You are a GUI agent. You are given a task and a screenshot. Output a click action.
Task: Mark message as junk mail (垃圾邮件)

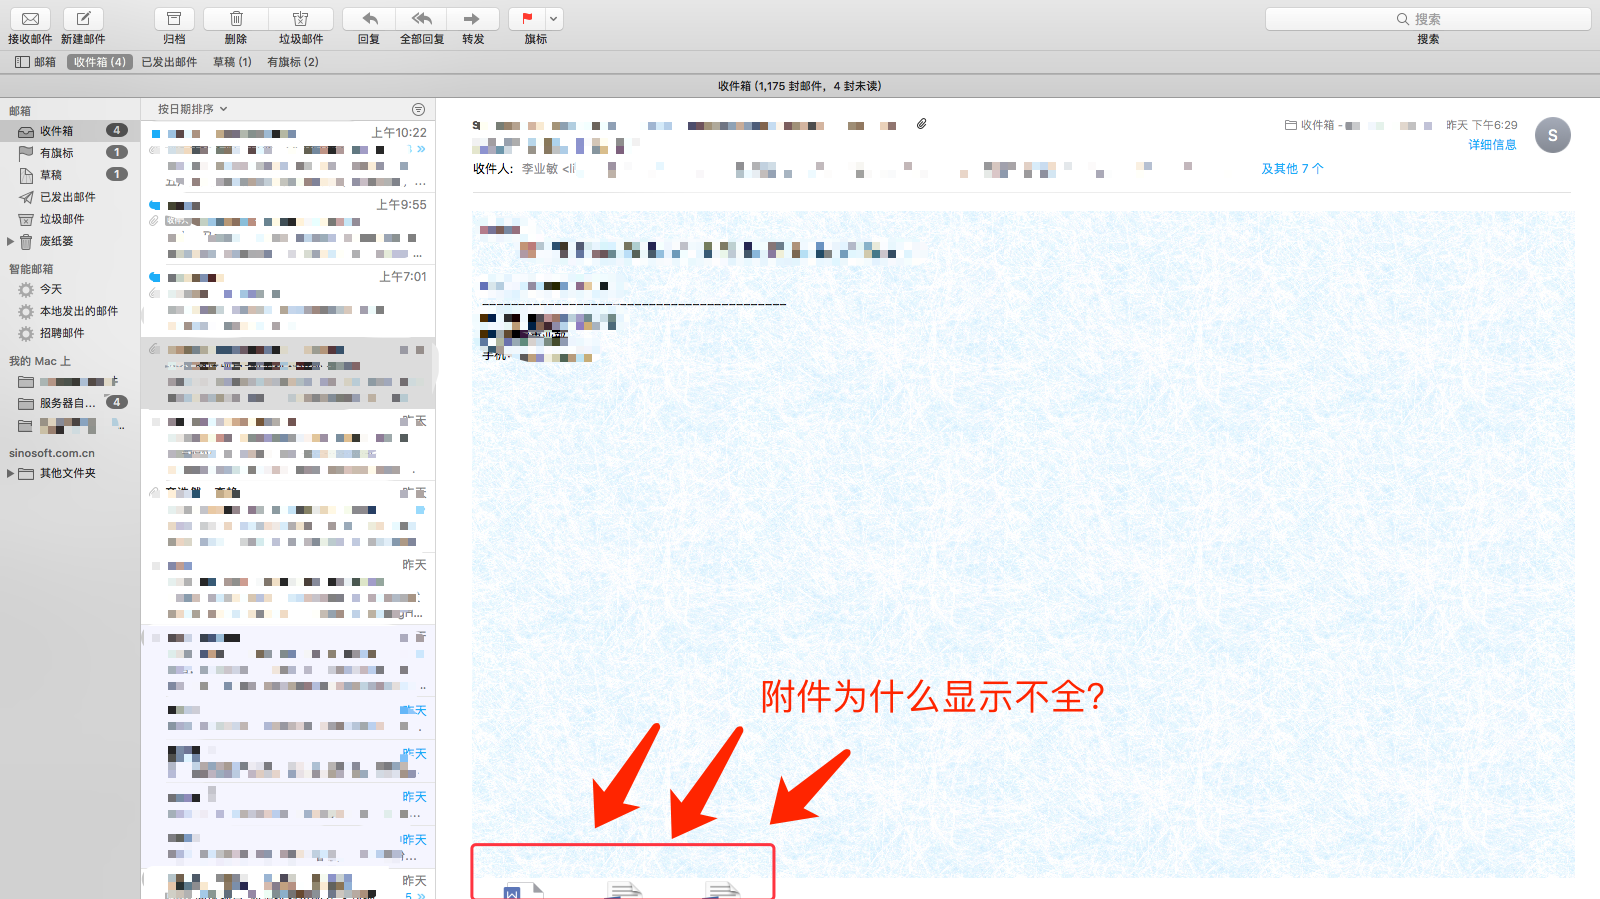point(300,19)
